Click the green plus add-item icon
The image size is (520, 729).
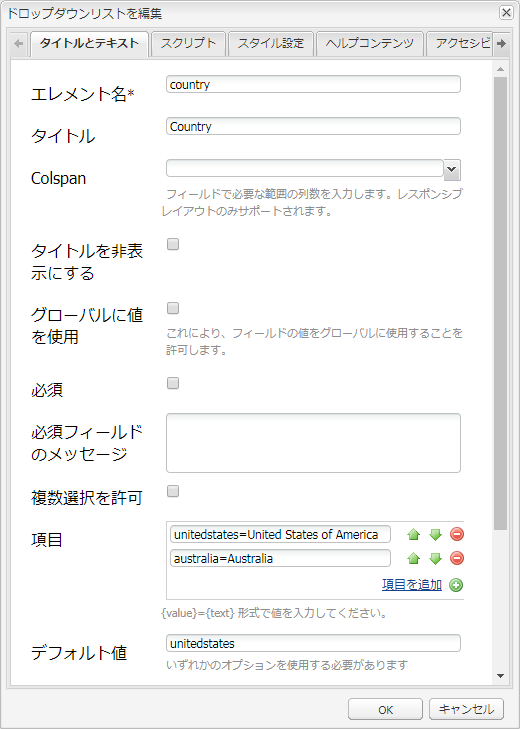(x=456, y=585)
